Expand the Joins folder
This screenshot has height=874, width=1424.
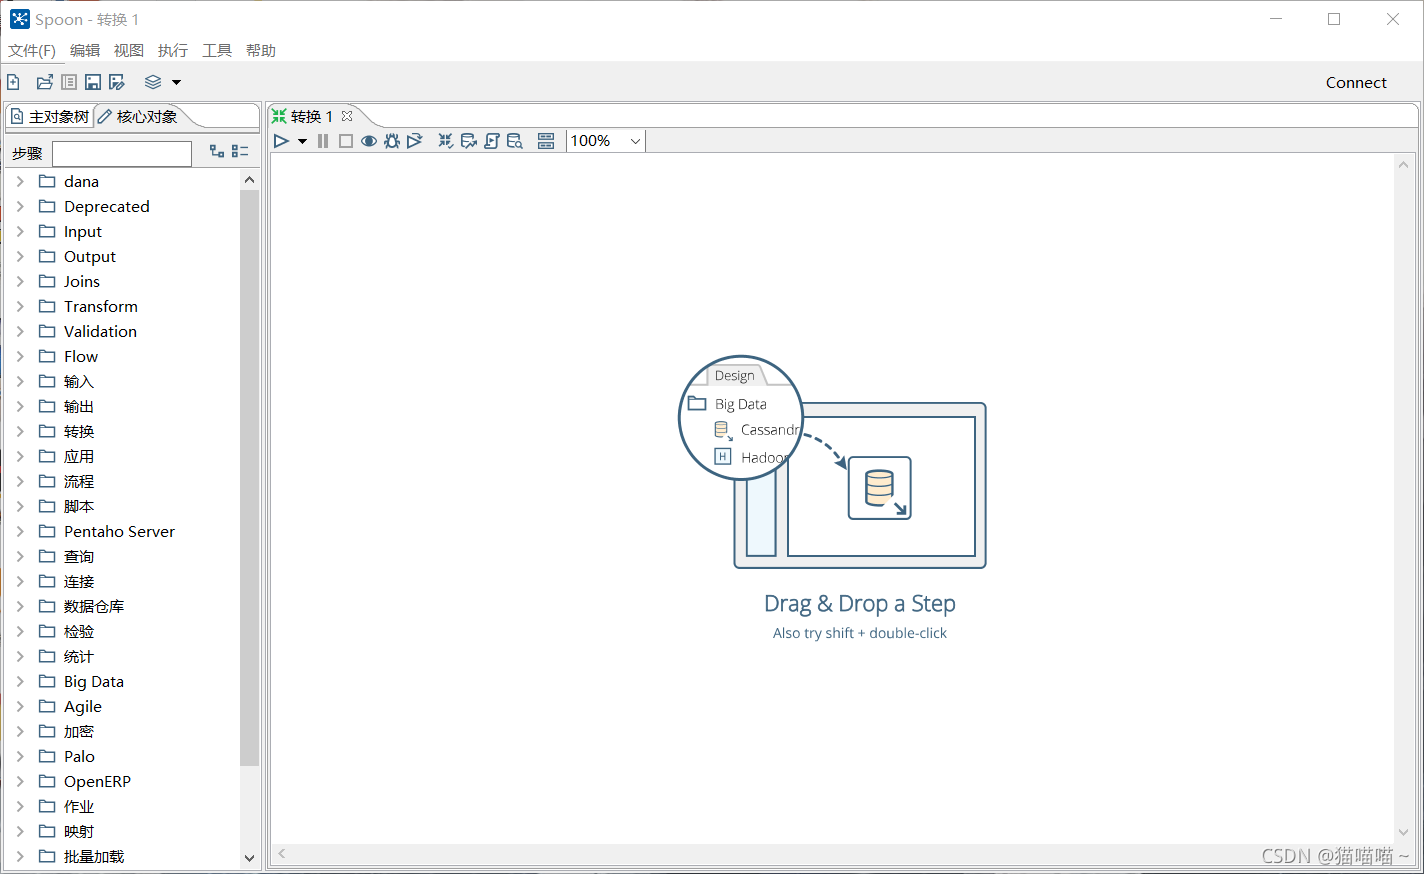[x=20, y=281]
